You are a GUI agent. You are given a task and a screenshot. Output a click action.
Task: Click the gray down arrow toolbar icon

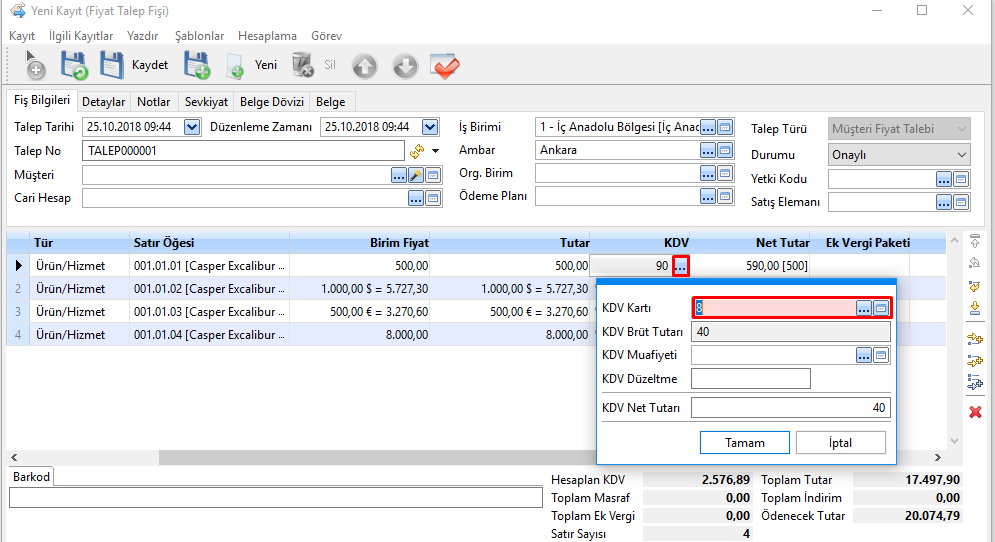[404, 66]
